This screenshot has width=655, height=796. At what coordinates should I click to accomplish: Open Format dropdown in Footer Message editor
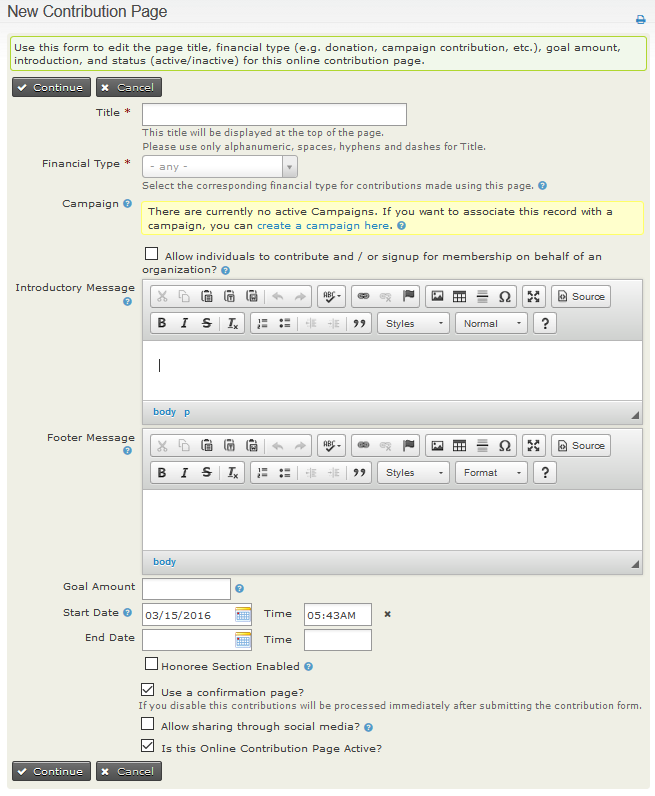[x=491, y=472]
